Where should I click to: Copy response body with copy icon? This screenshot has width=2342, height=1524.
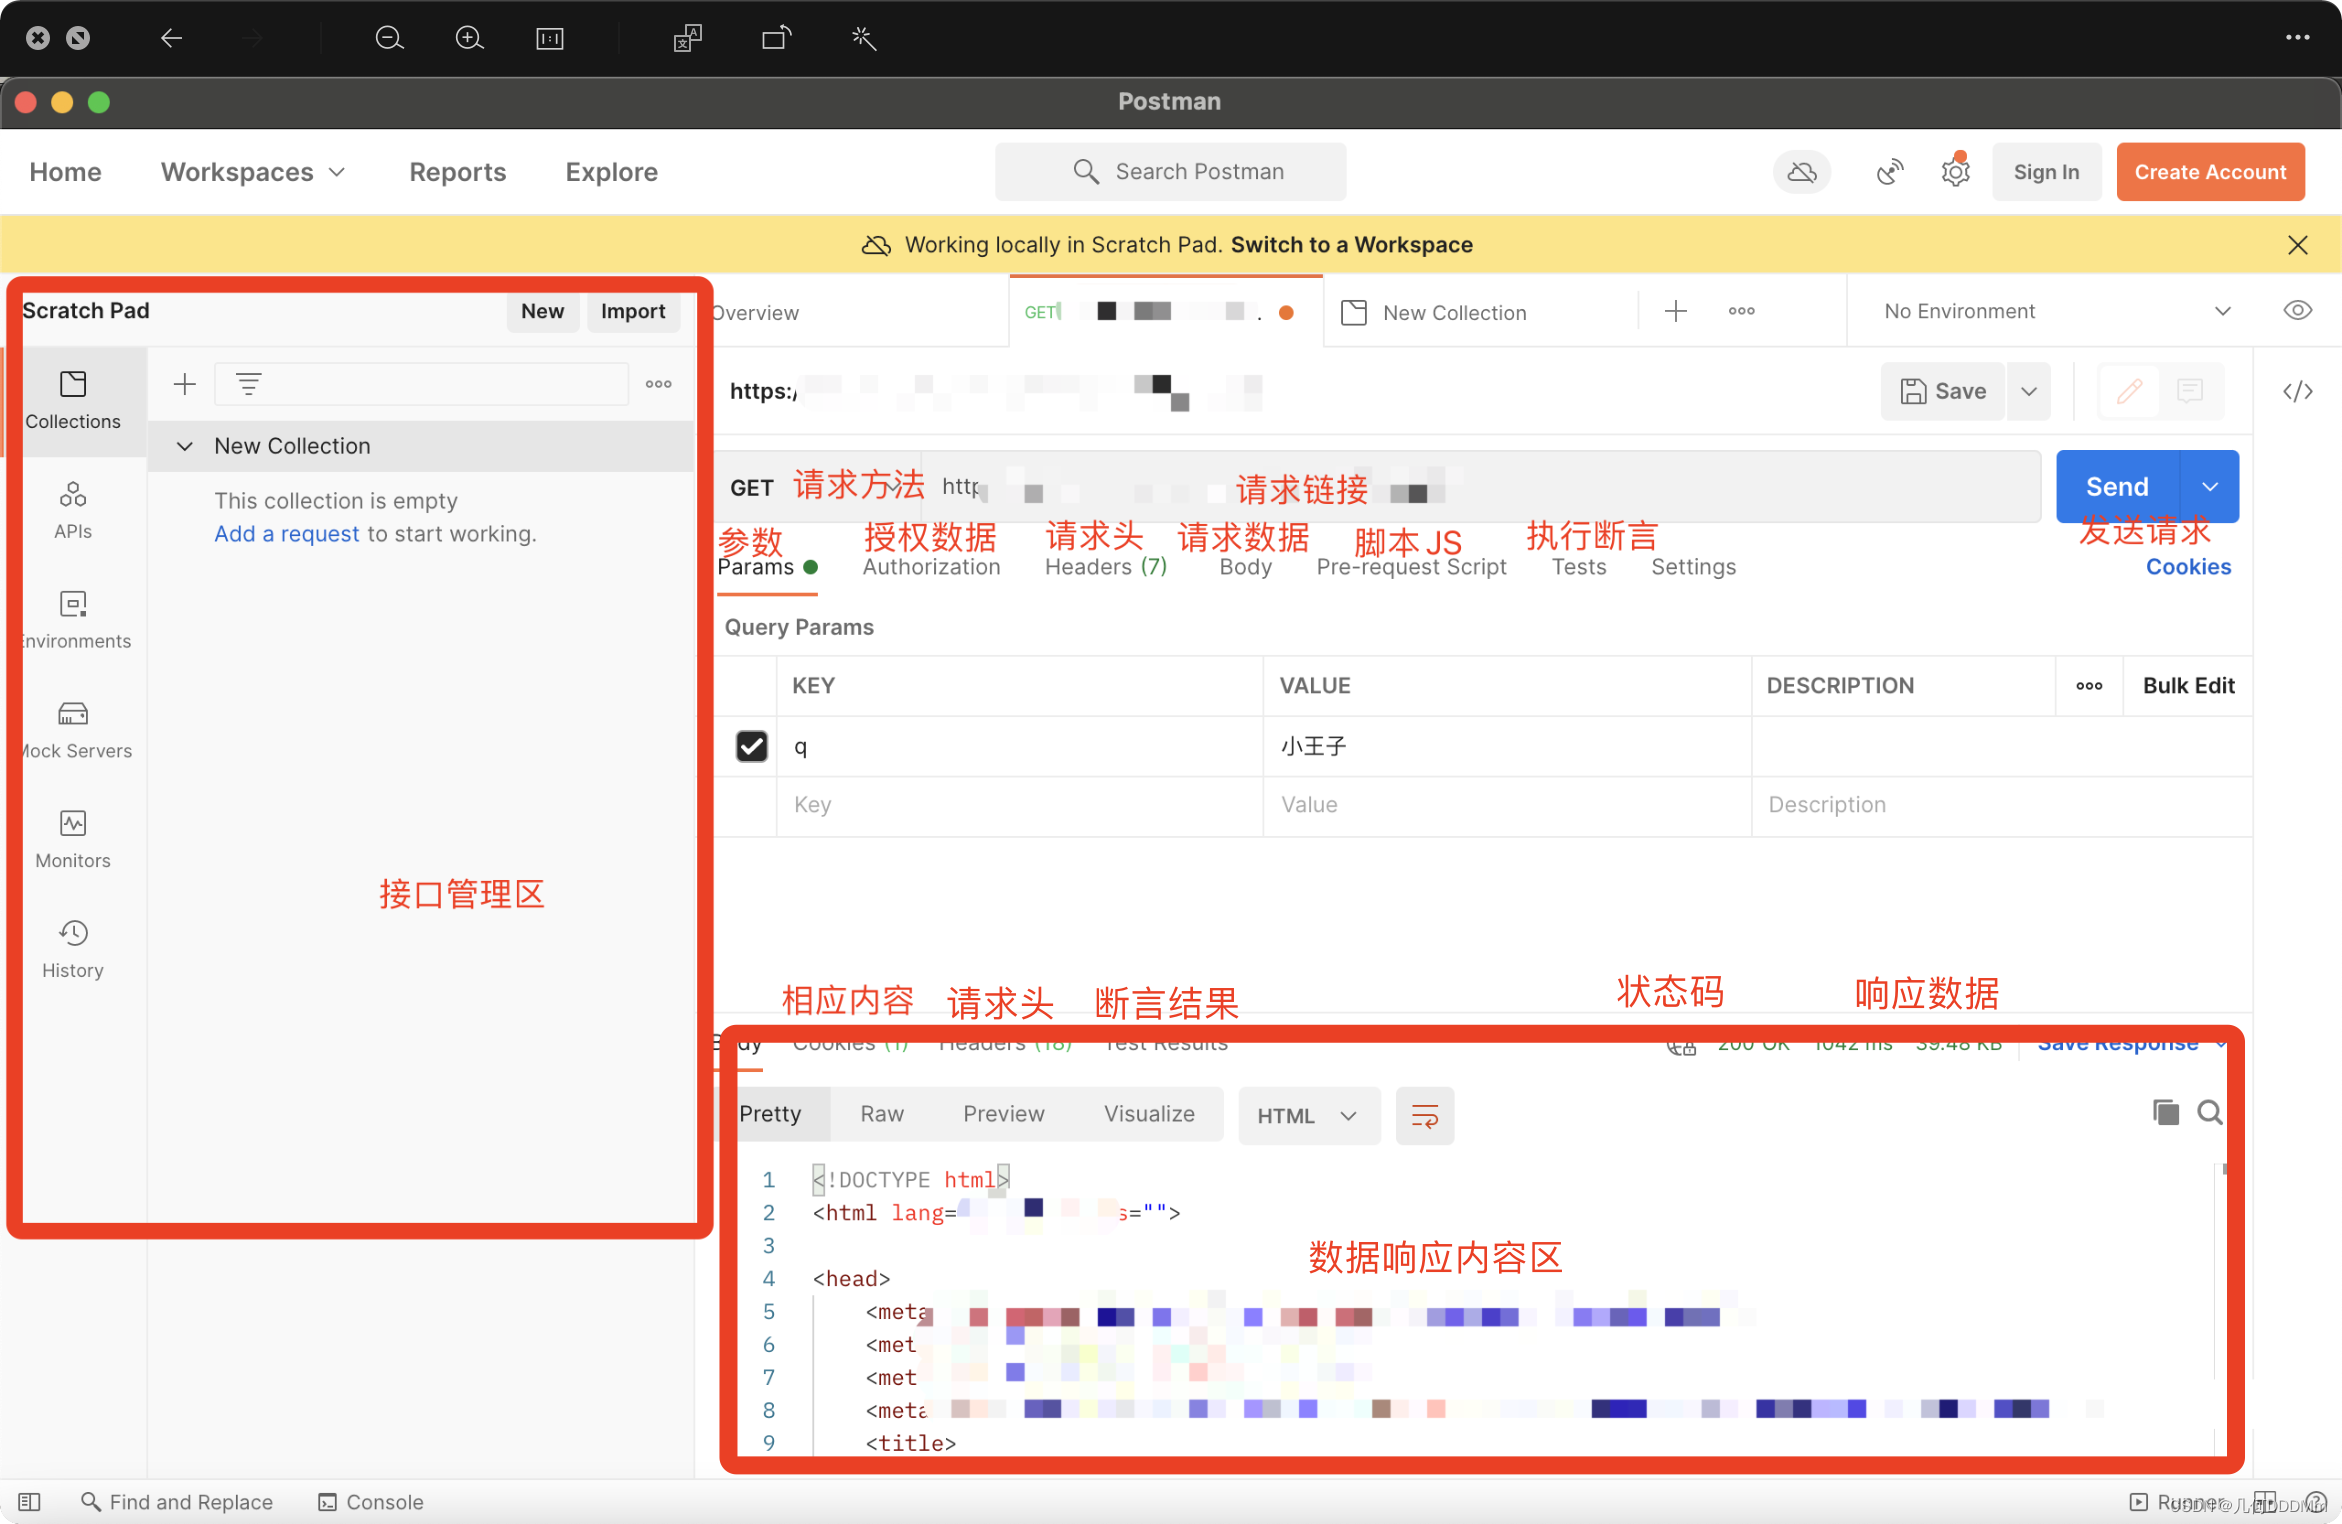click(2165, 1112)
